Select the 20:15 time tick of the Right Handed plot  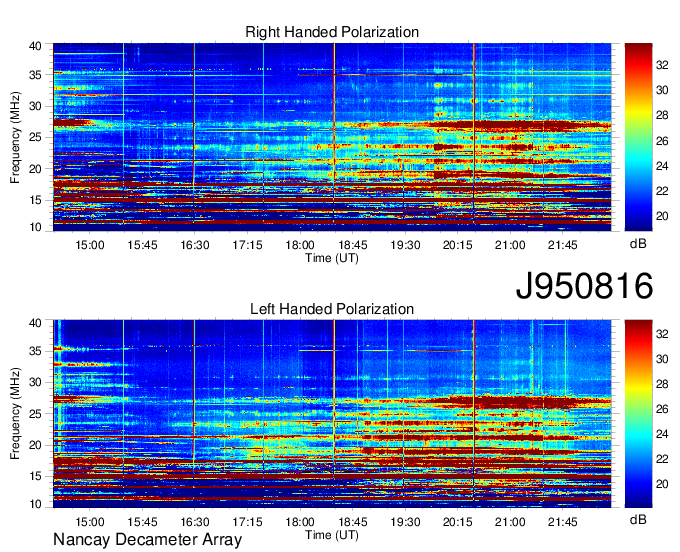coord(458,245)
